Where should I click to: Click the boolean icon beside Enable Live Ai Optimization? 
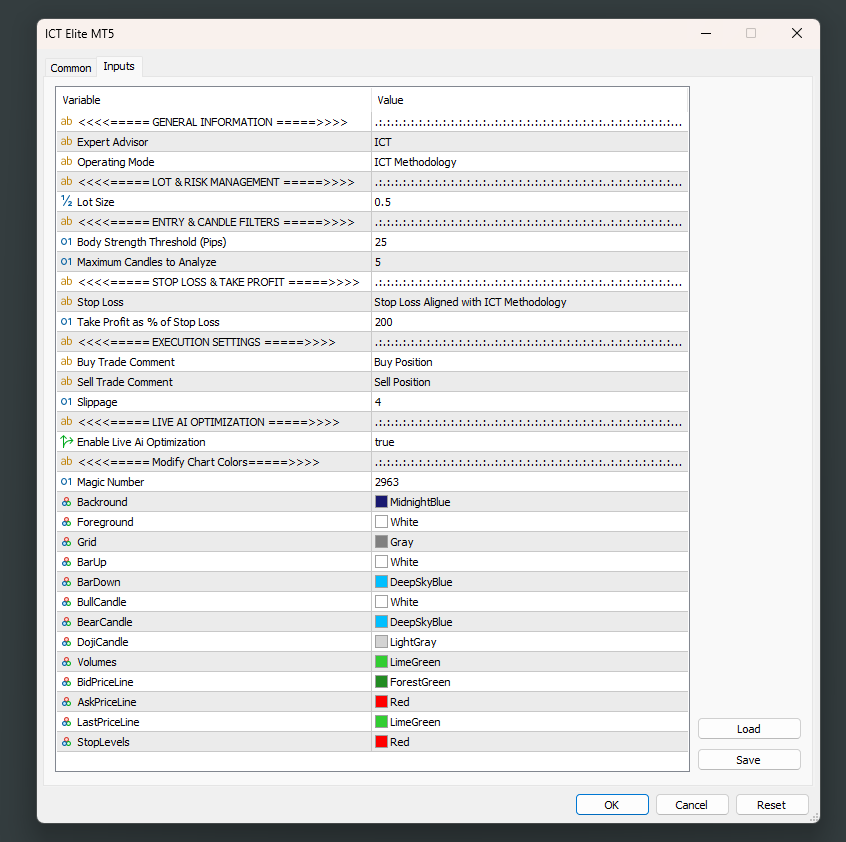click(66, 442)
